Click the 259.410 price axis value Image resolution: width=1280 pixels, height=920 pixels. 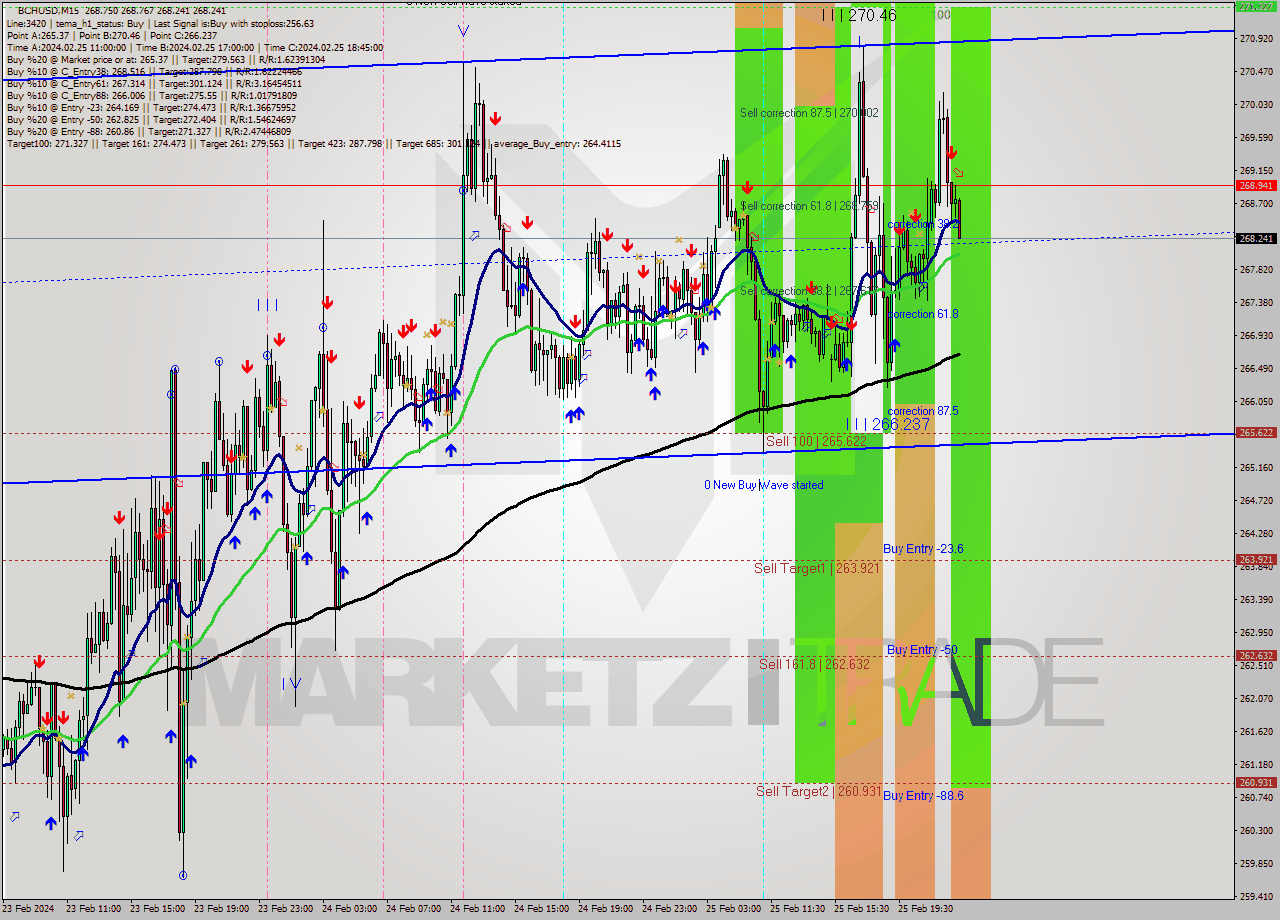1256,896
